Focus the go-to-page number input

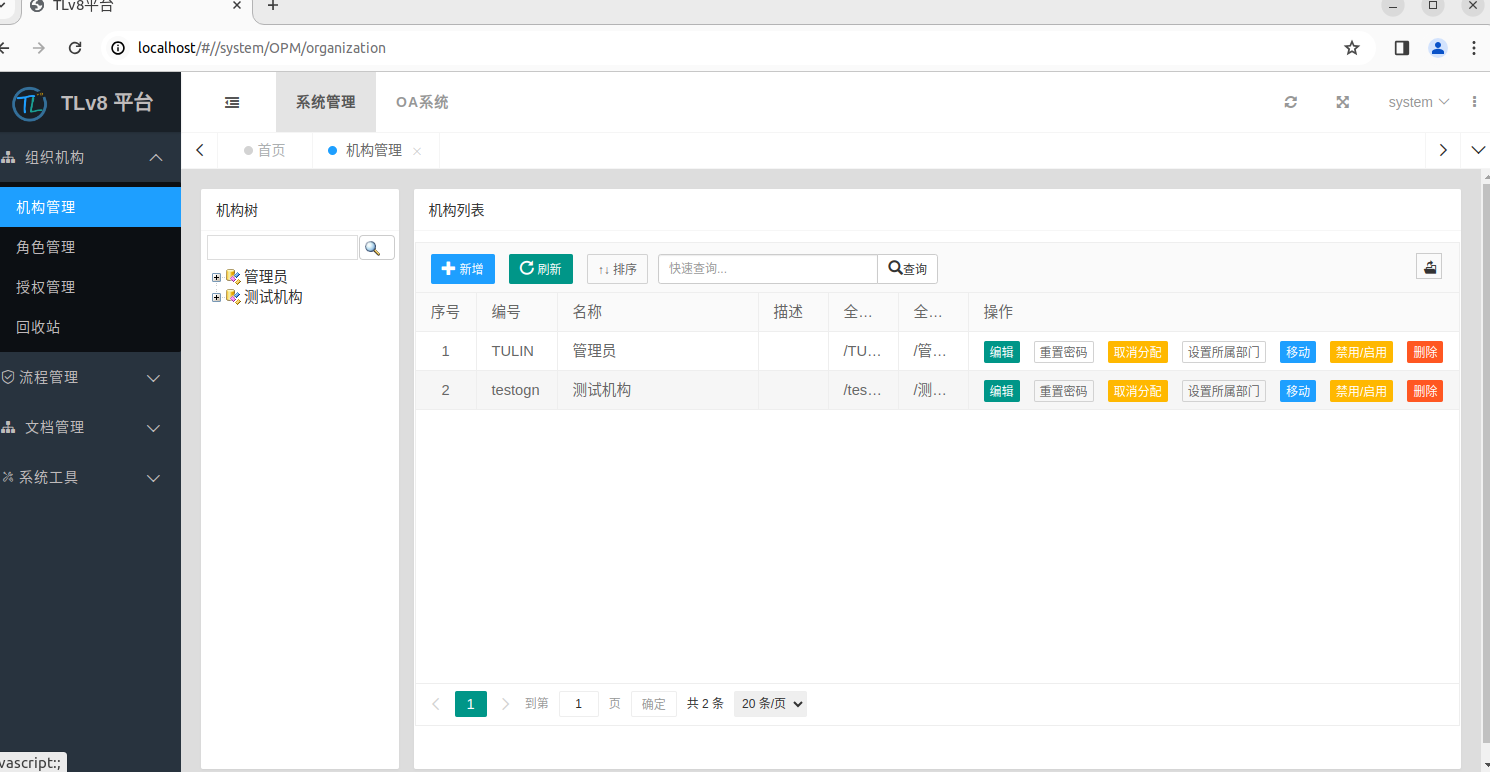[x=579, y=704]
